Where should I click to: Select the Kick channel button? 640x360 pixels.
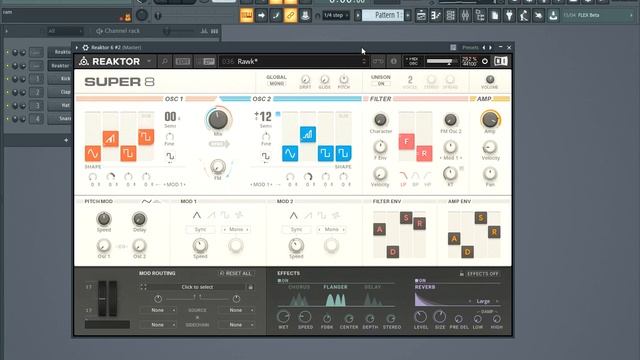tap(60, 78)
